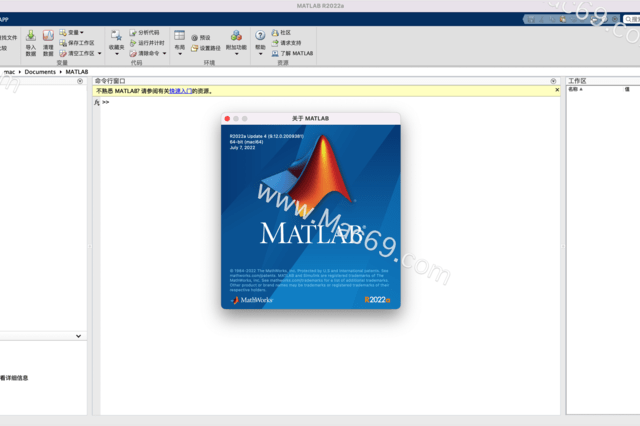Open the Variable (变量) dropdown
This screenshot has width=640, height=426.
pos(71,32)
